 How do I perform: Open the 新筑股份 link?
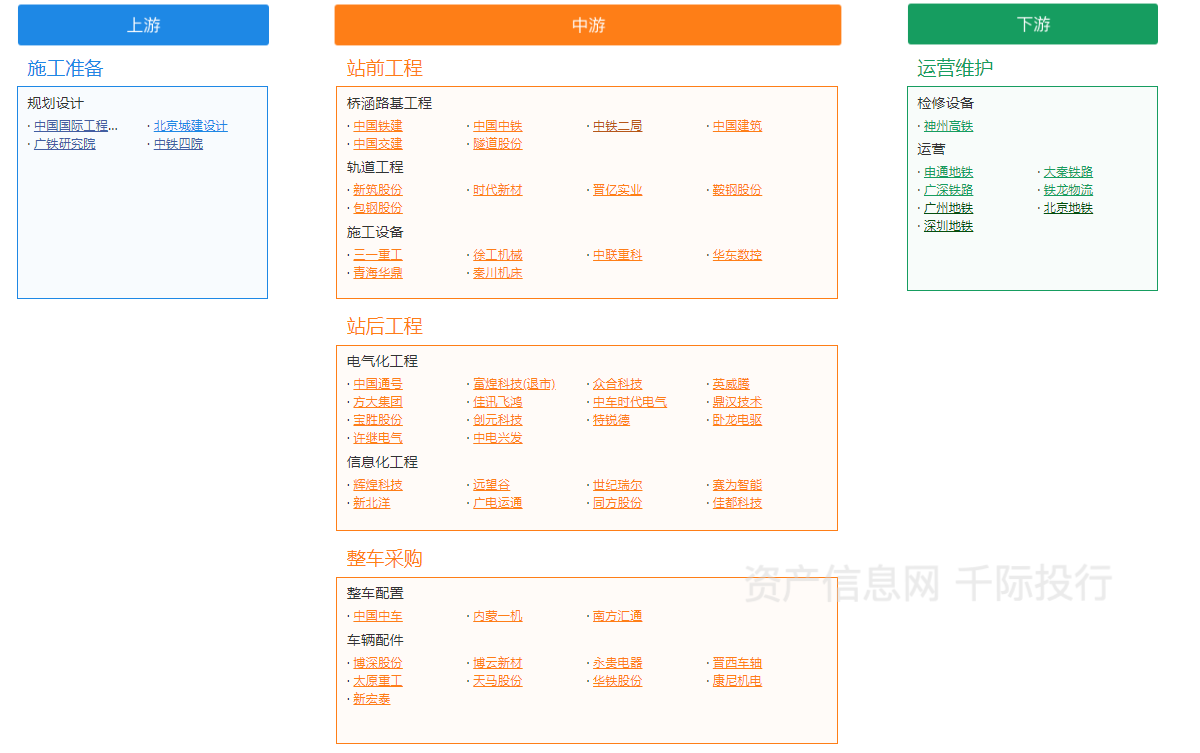click(378, 190)
